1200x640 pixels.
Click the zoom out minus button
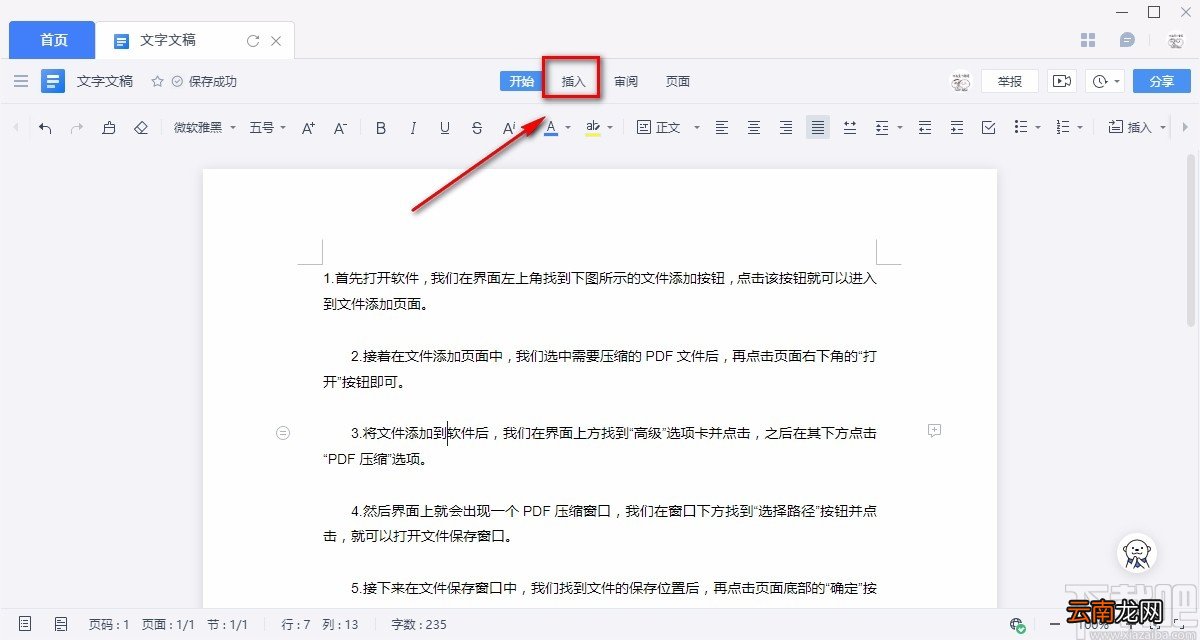(x=1055, y=624)
